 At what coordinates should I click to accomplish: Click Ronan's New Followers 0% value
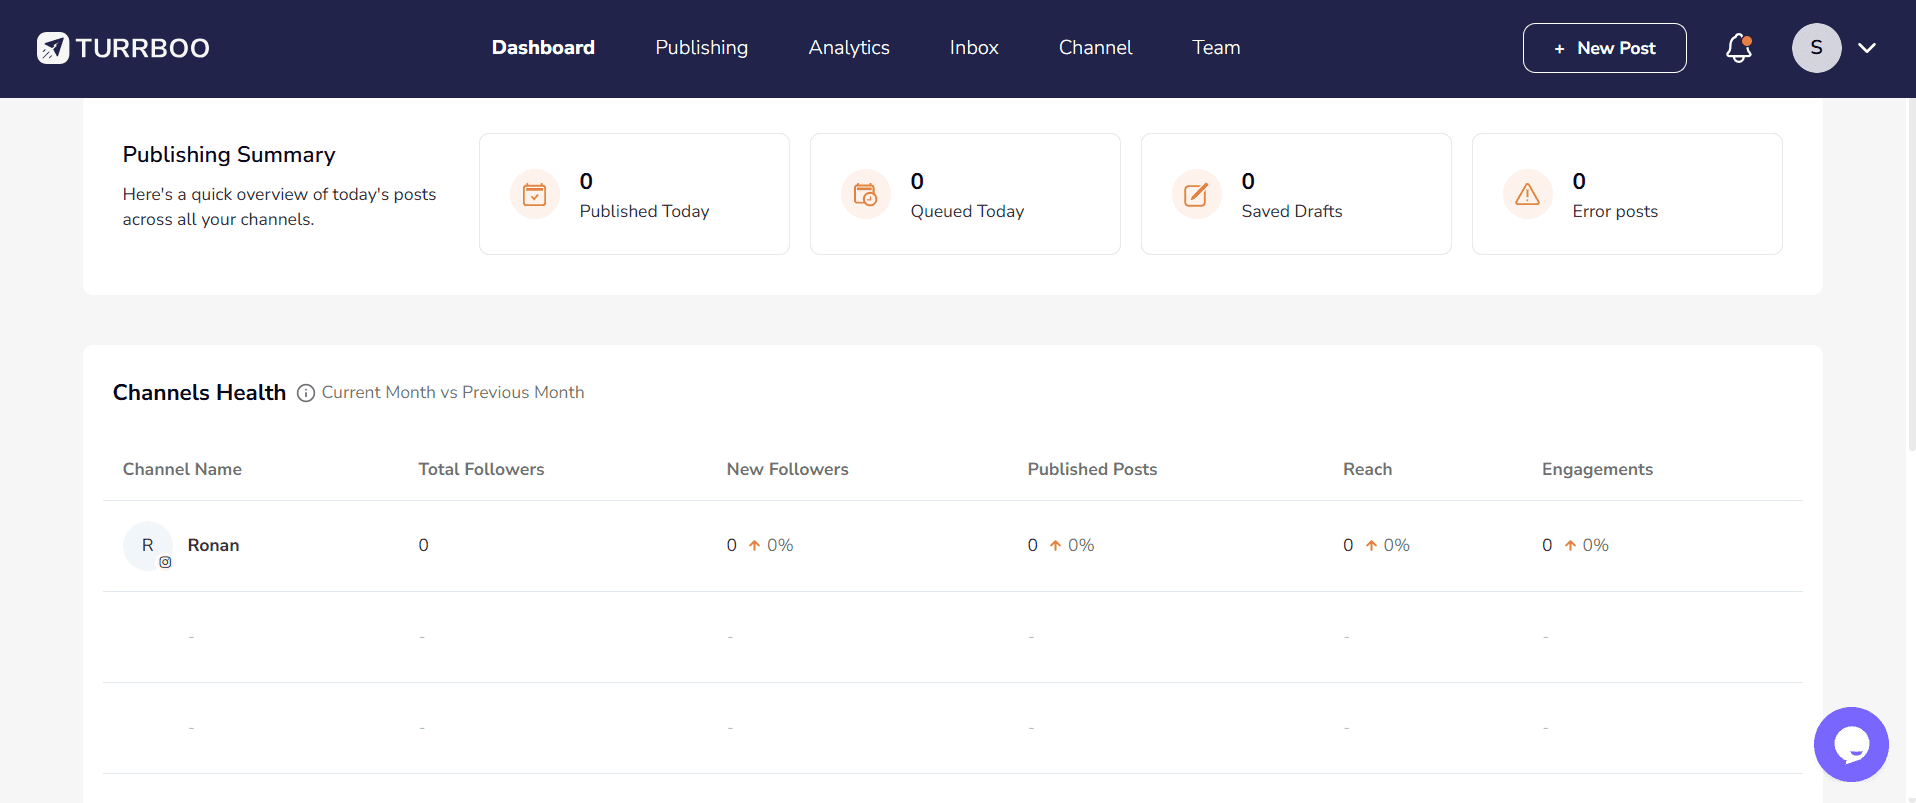pyautogui.click(x=780, y=546)
